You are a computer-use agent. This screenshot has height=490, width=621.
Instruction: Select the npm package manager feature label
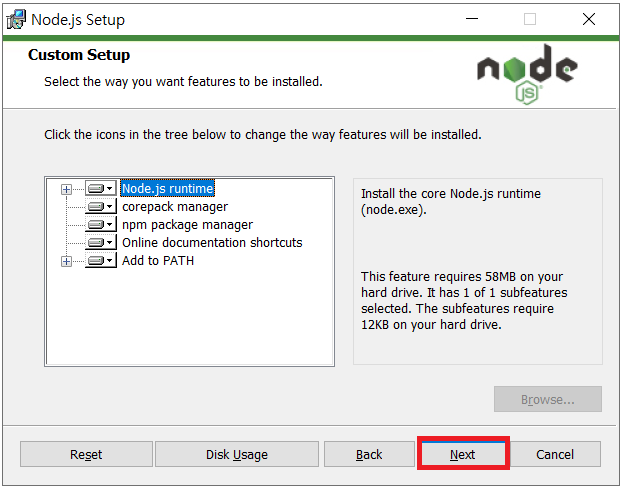point(187,225)
